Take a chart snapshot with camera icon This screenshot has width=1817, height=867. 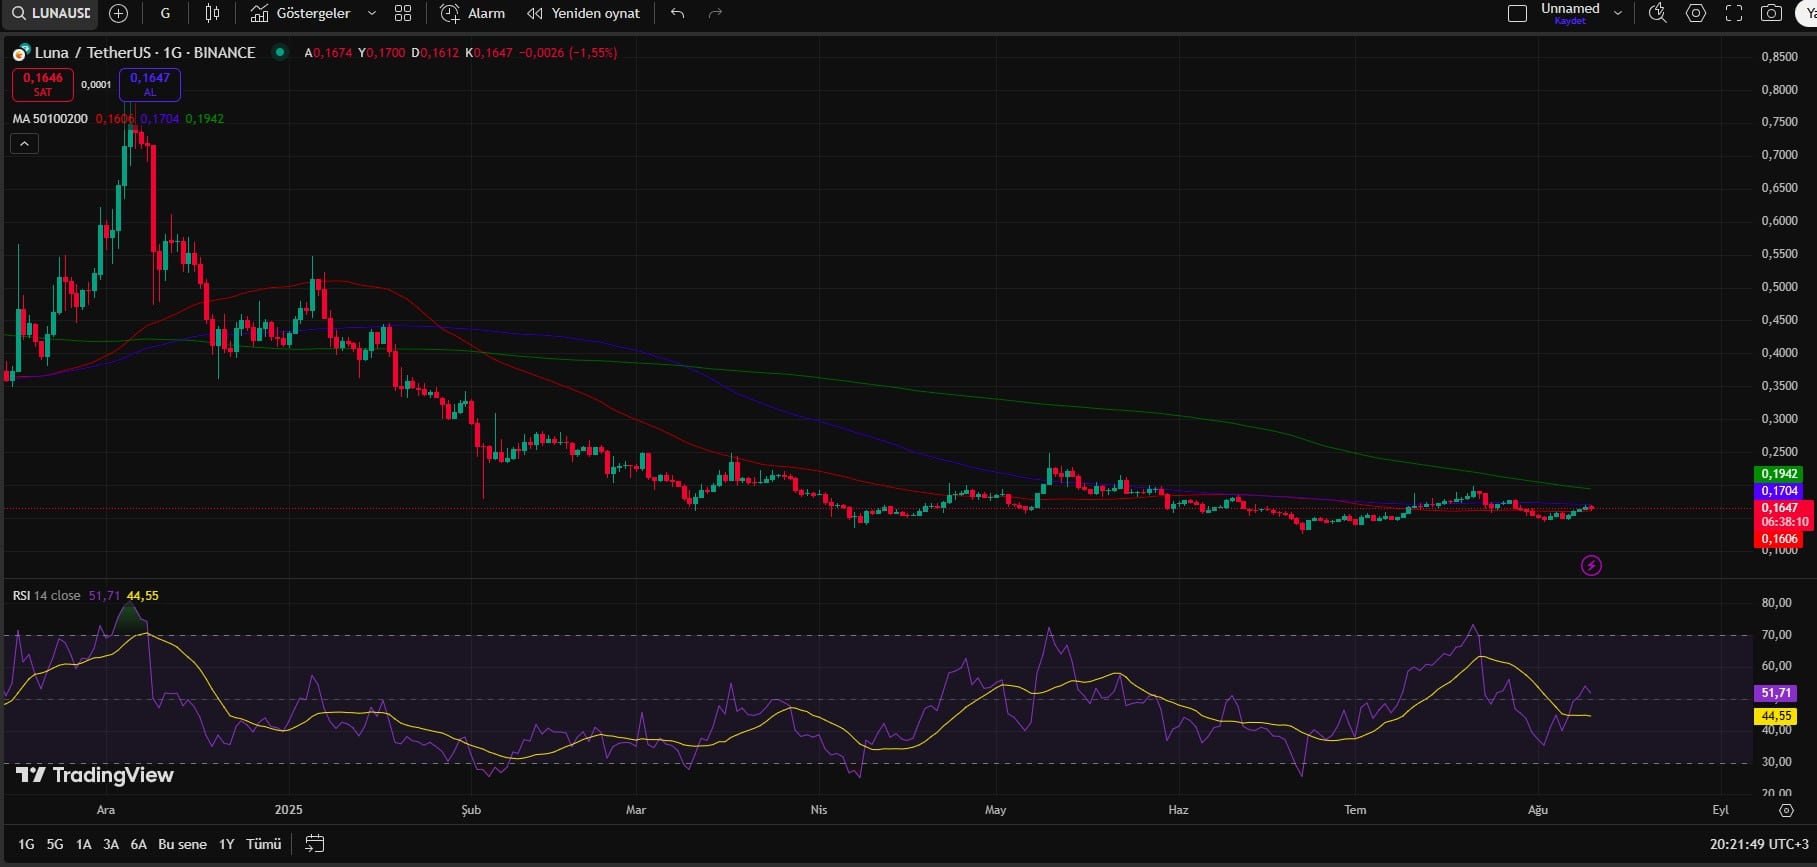(x=1771, y=13)
